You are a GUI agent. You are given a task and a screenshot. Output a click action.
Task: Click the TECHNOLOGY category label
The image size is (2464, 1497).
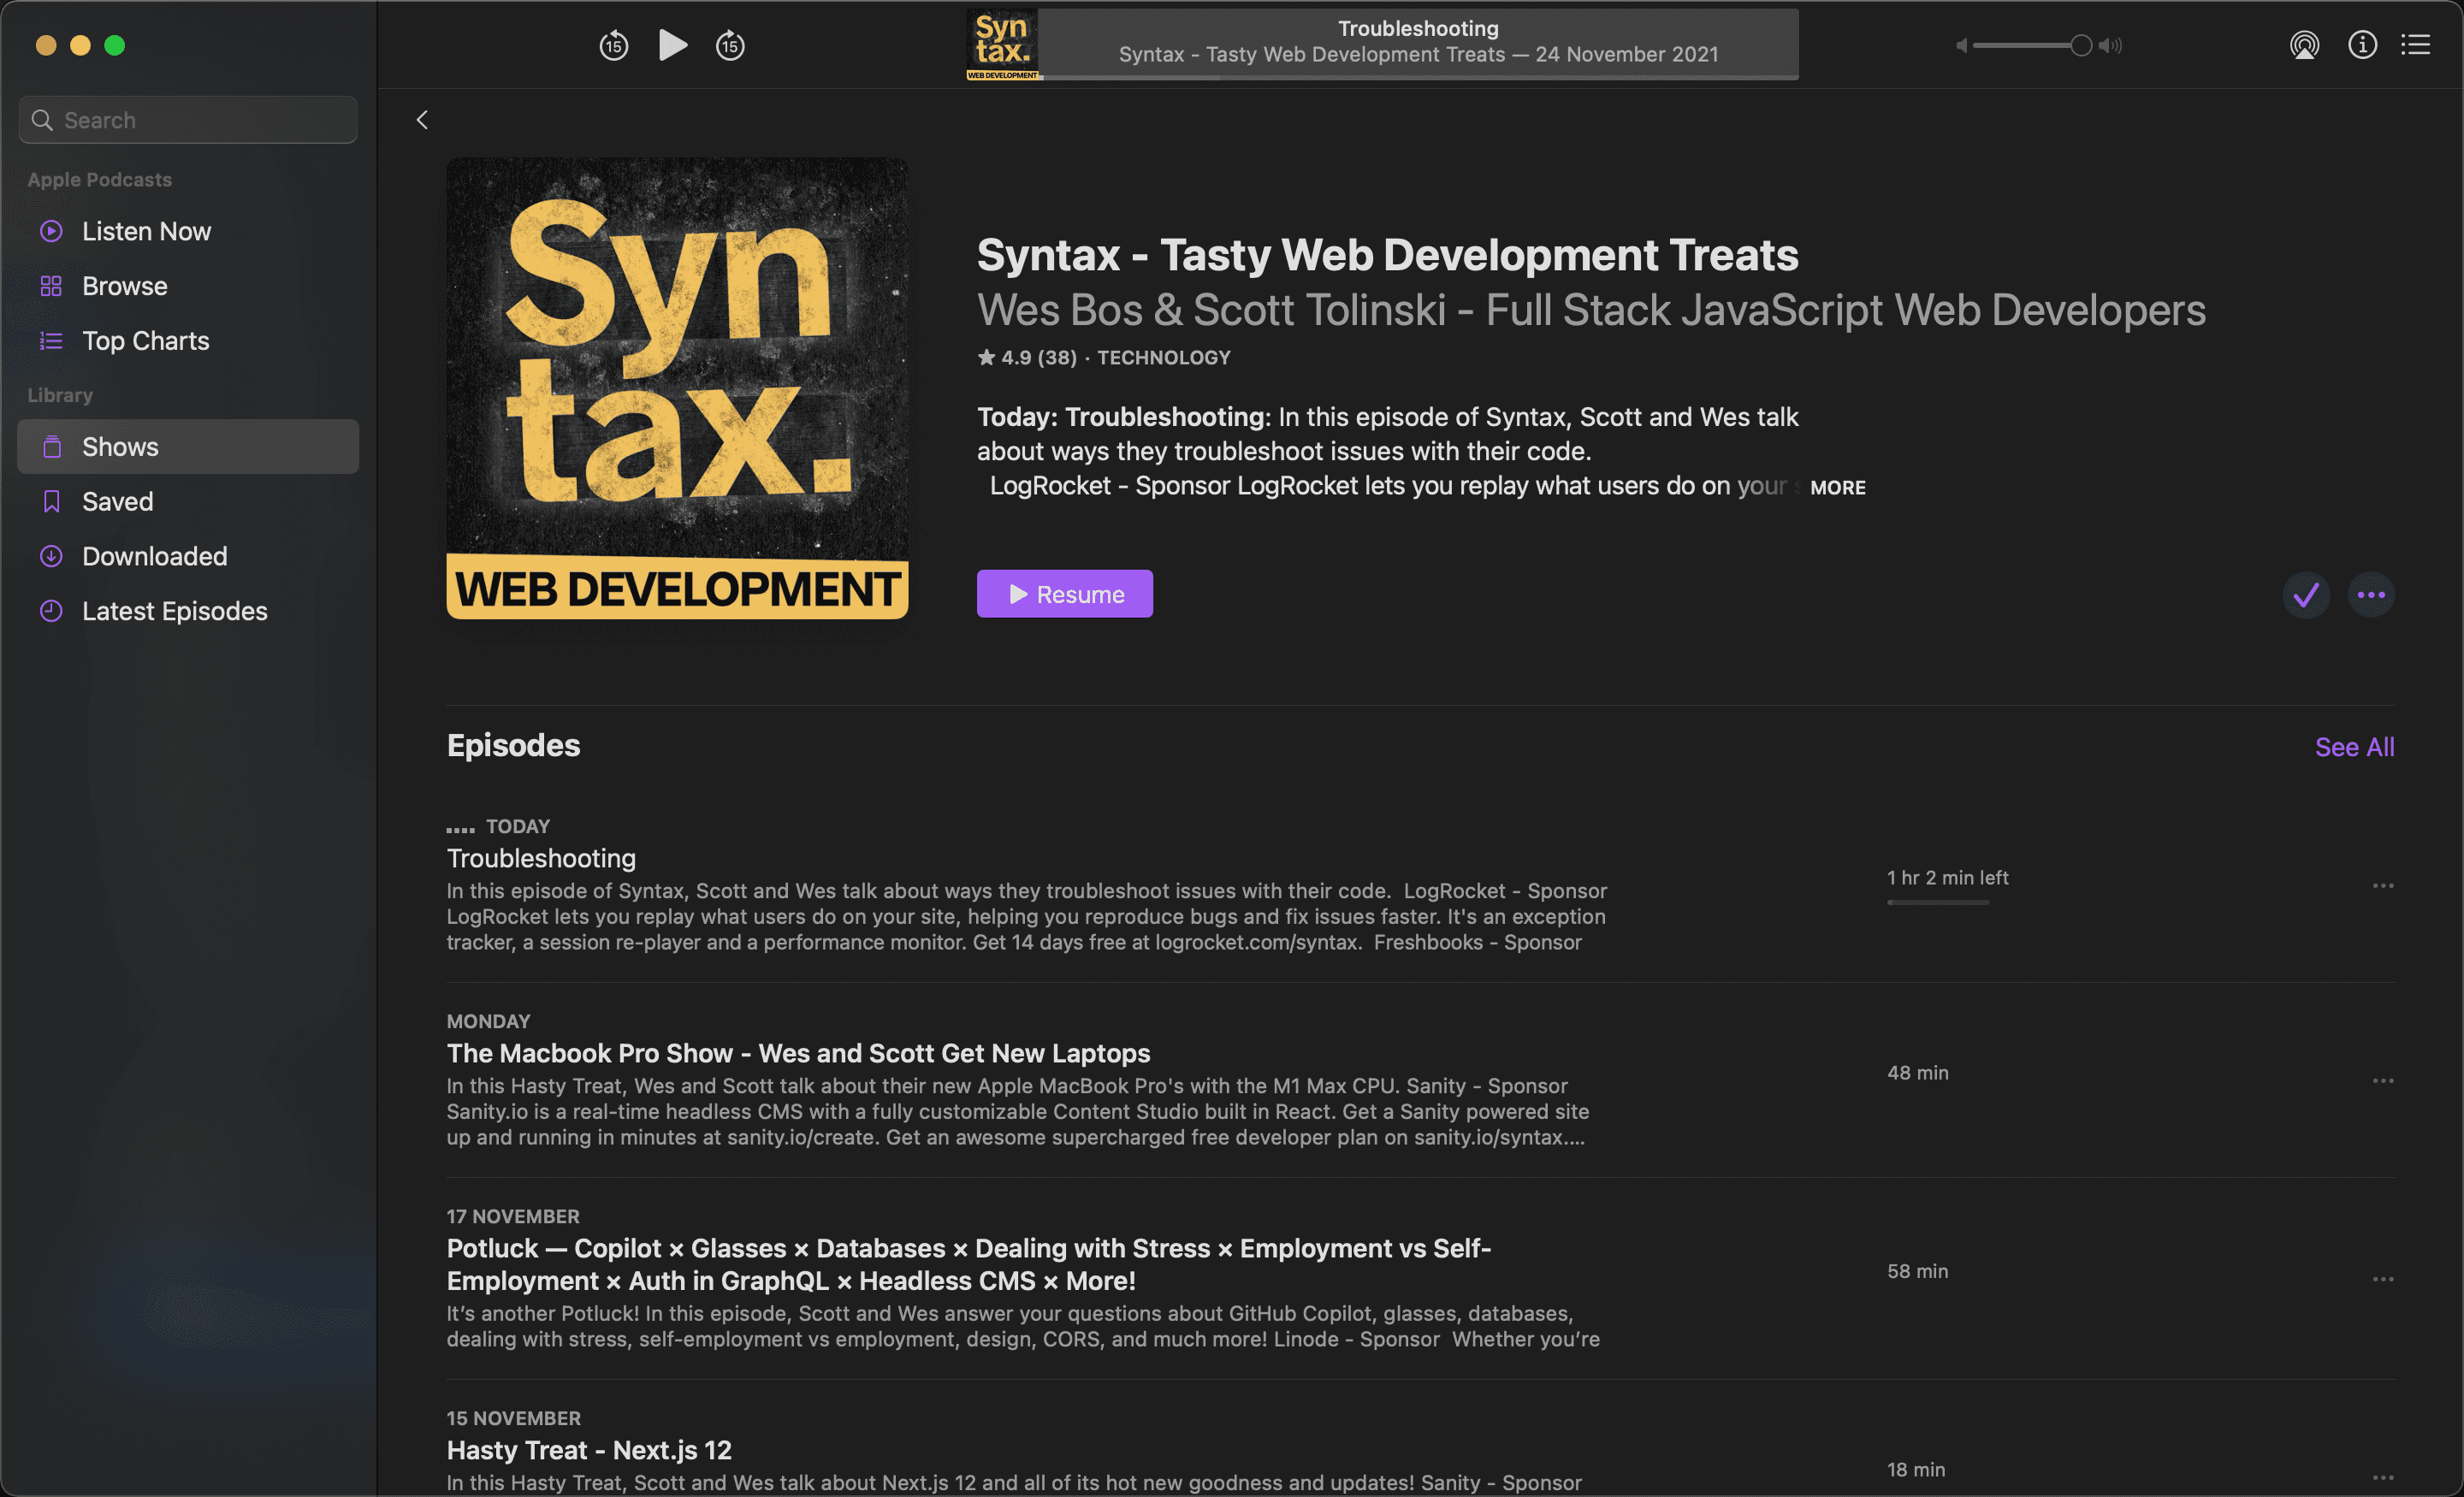tap(1164, 358)
